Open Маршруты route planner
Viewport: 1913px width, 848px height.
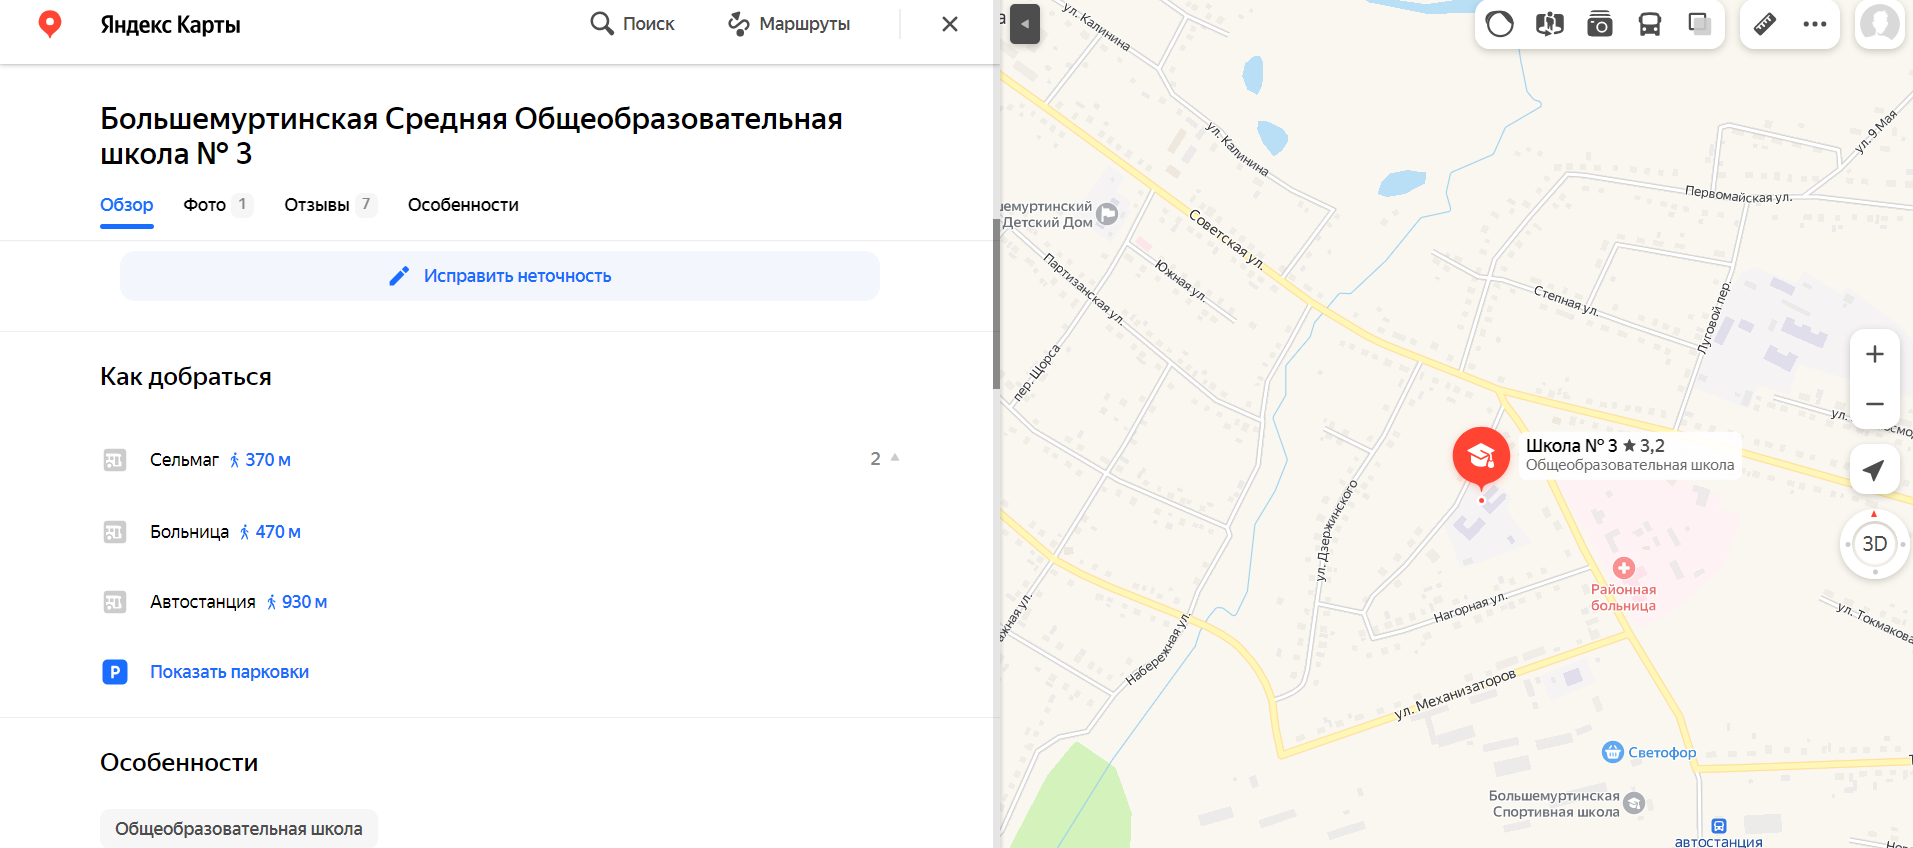coord(789,24)
